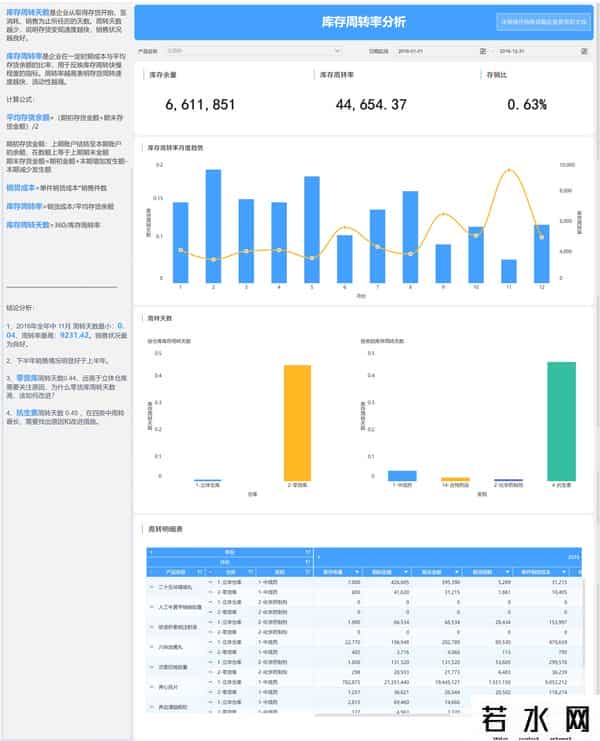The width and height of the screenshot is (600, 741).
Task: Collapse the 二十五味珊瑚丸 product row
Action: click(150, 586)
